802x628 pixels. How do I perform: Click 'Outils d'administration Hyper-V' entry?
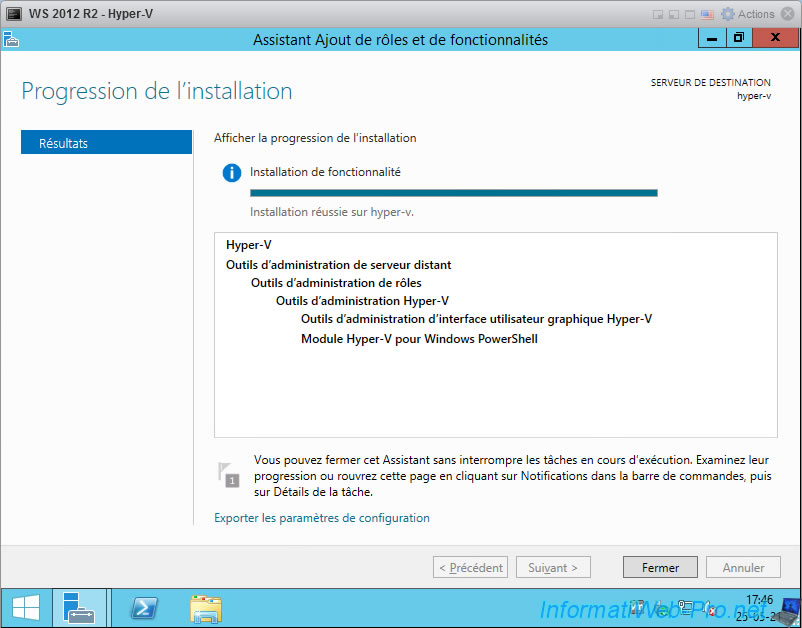(x=362, y=301)
